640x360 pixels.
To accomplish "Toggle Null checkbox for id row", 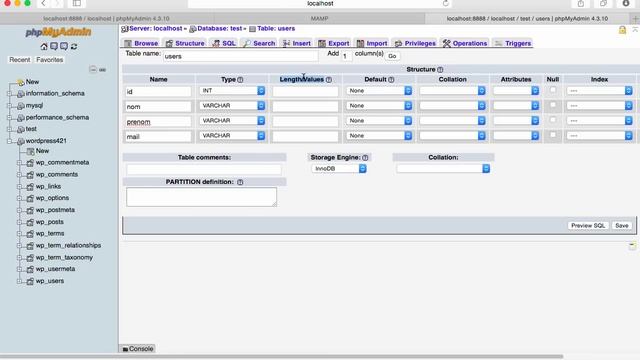I will (553, 90).
